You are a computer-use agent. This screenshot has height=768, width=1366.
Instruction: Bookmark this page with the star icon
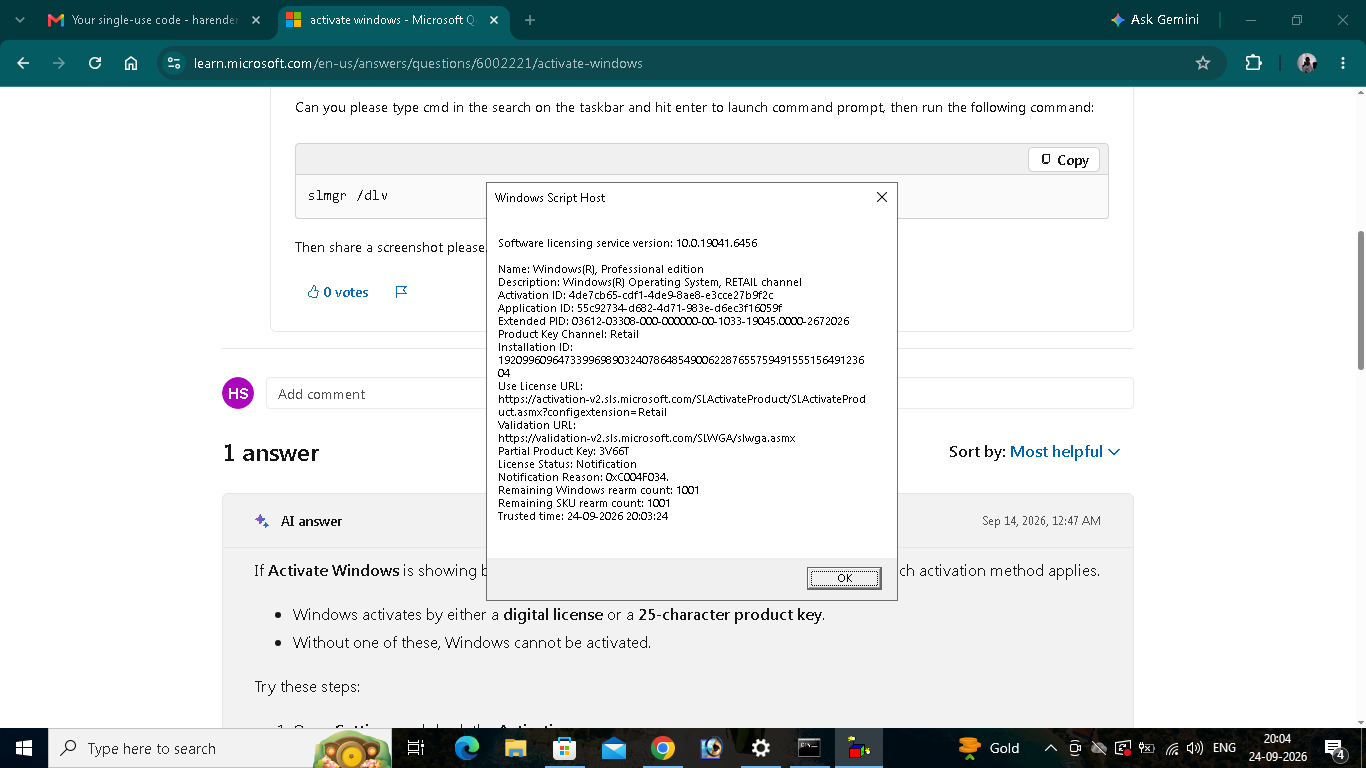pyautogui.click(x=1203, y=63)
